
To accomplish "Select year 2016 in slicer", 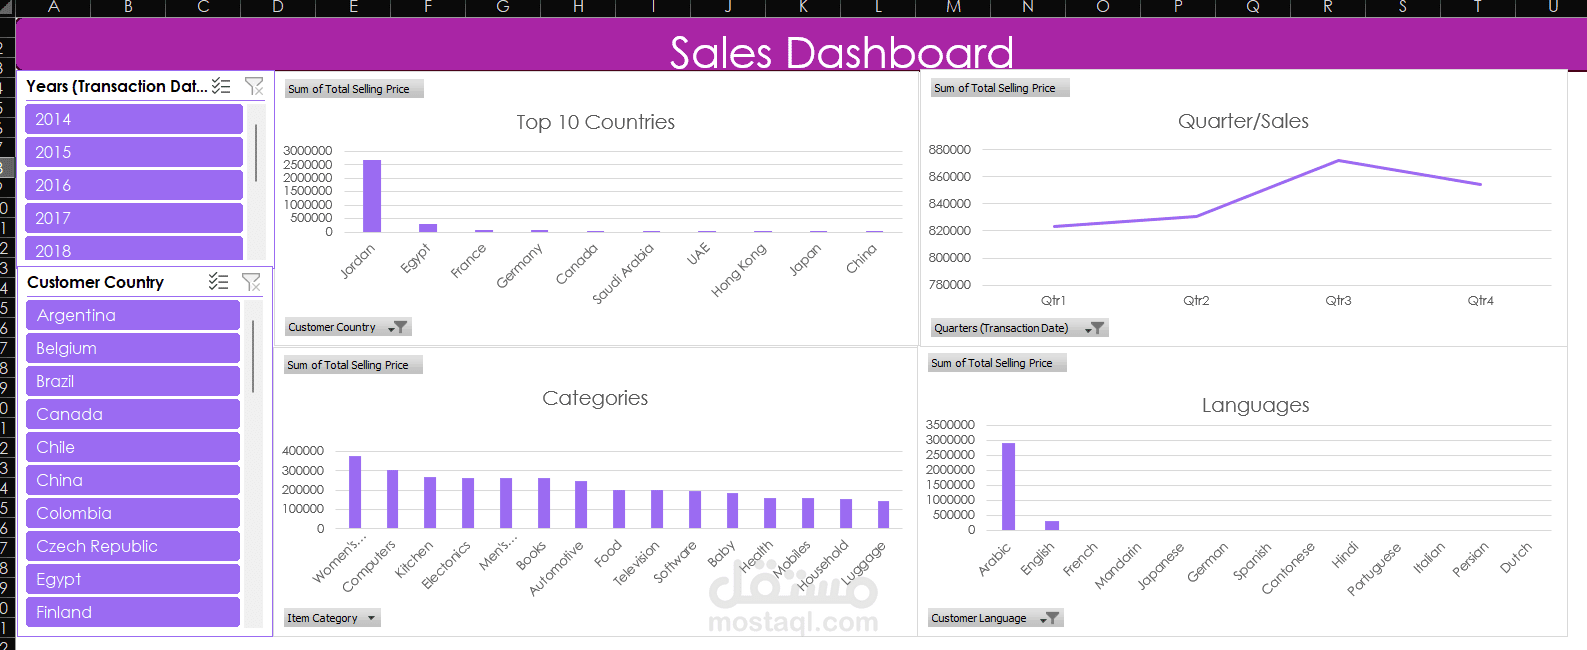I will (x=134, y=185).
